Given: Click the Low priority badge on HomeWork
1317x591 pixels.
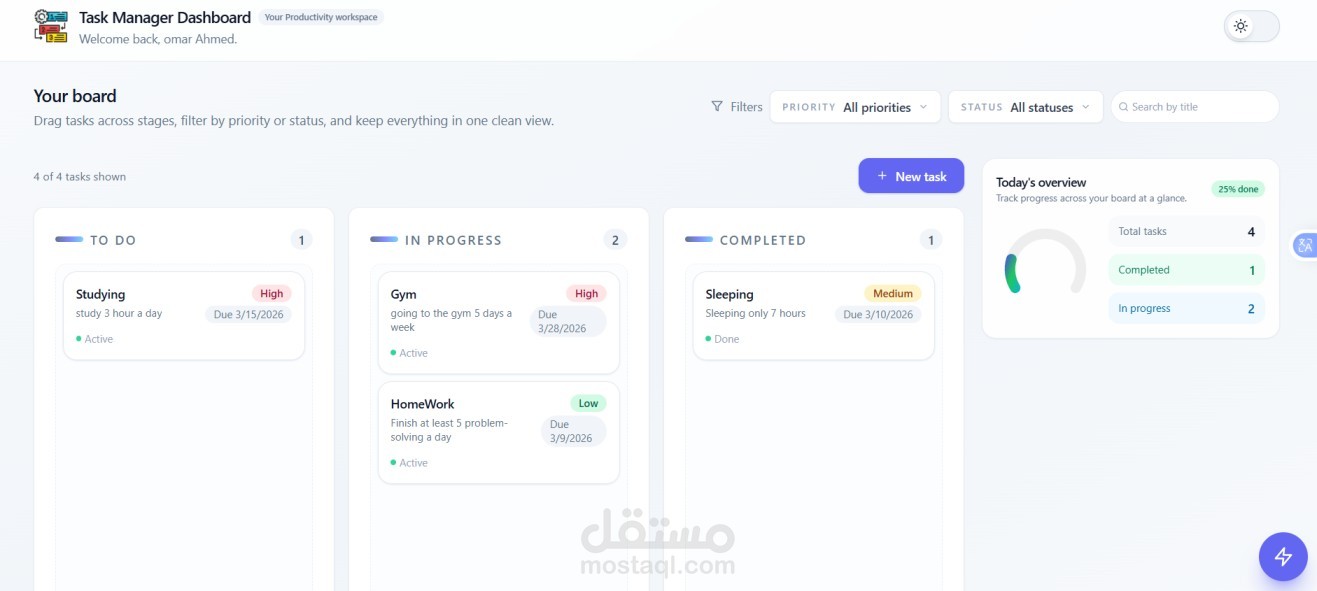Looking at the screenshot, I should coord(588,404).
